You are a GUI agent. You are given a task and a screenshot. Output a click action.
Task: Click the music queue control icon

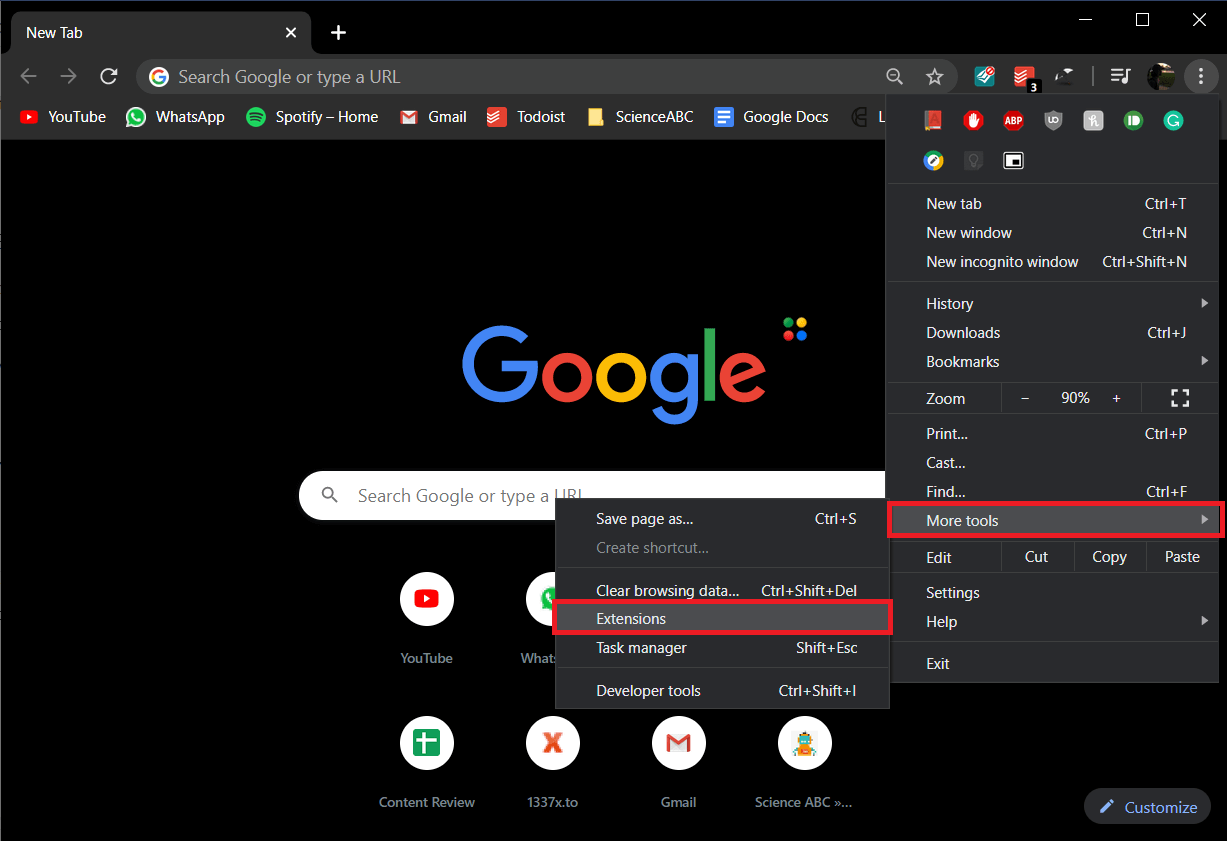click(1120, 76)
